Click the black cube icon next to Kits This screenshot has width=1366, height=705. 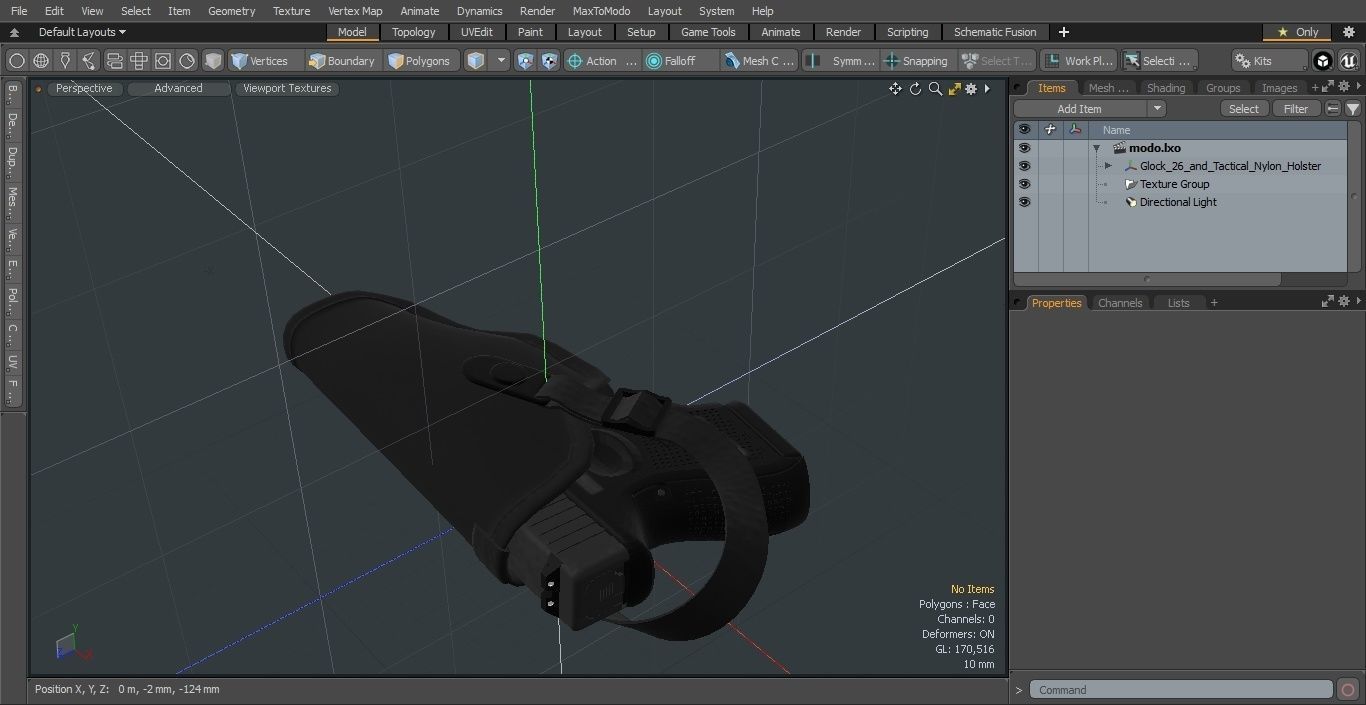click(x=1323, y=61)
